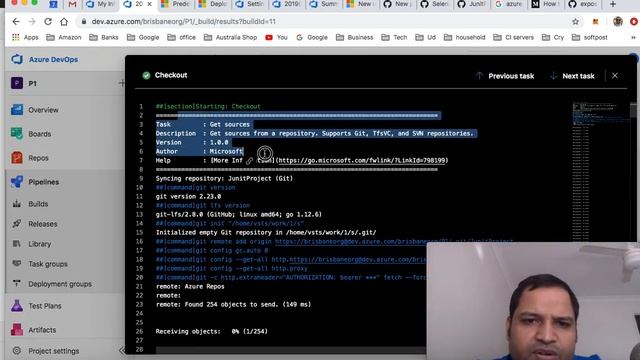The image size is (640, 360).
Task: Click the 'Syncing repository: JunitProject (Git)' line
Action: pos(224,178)
